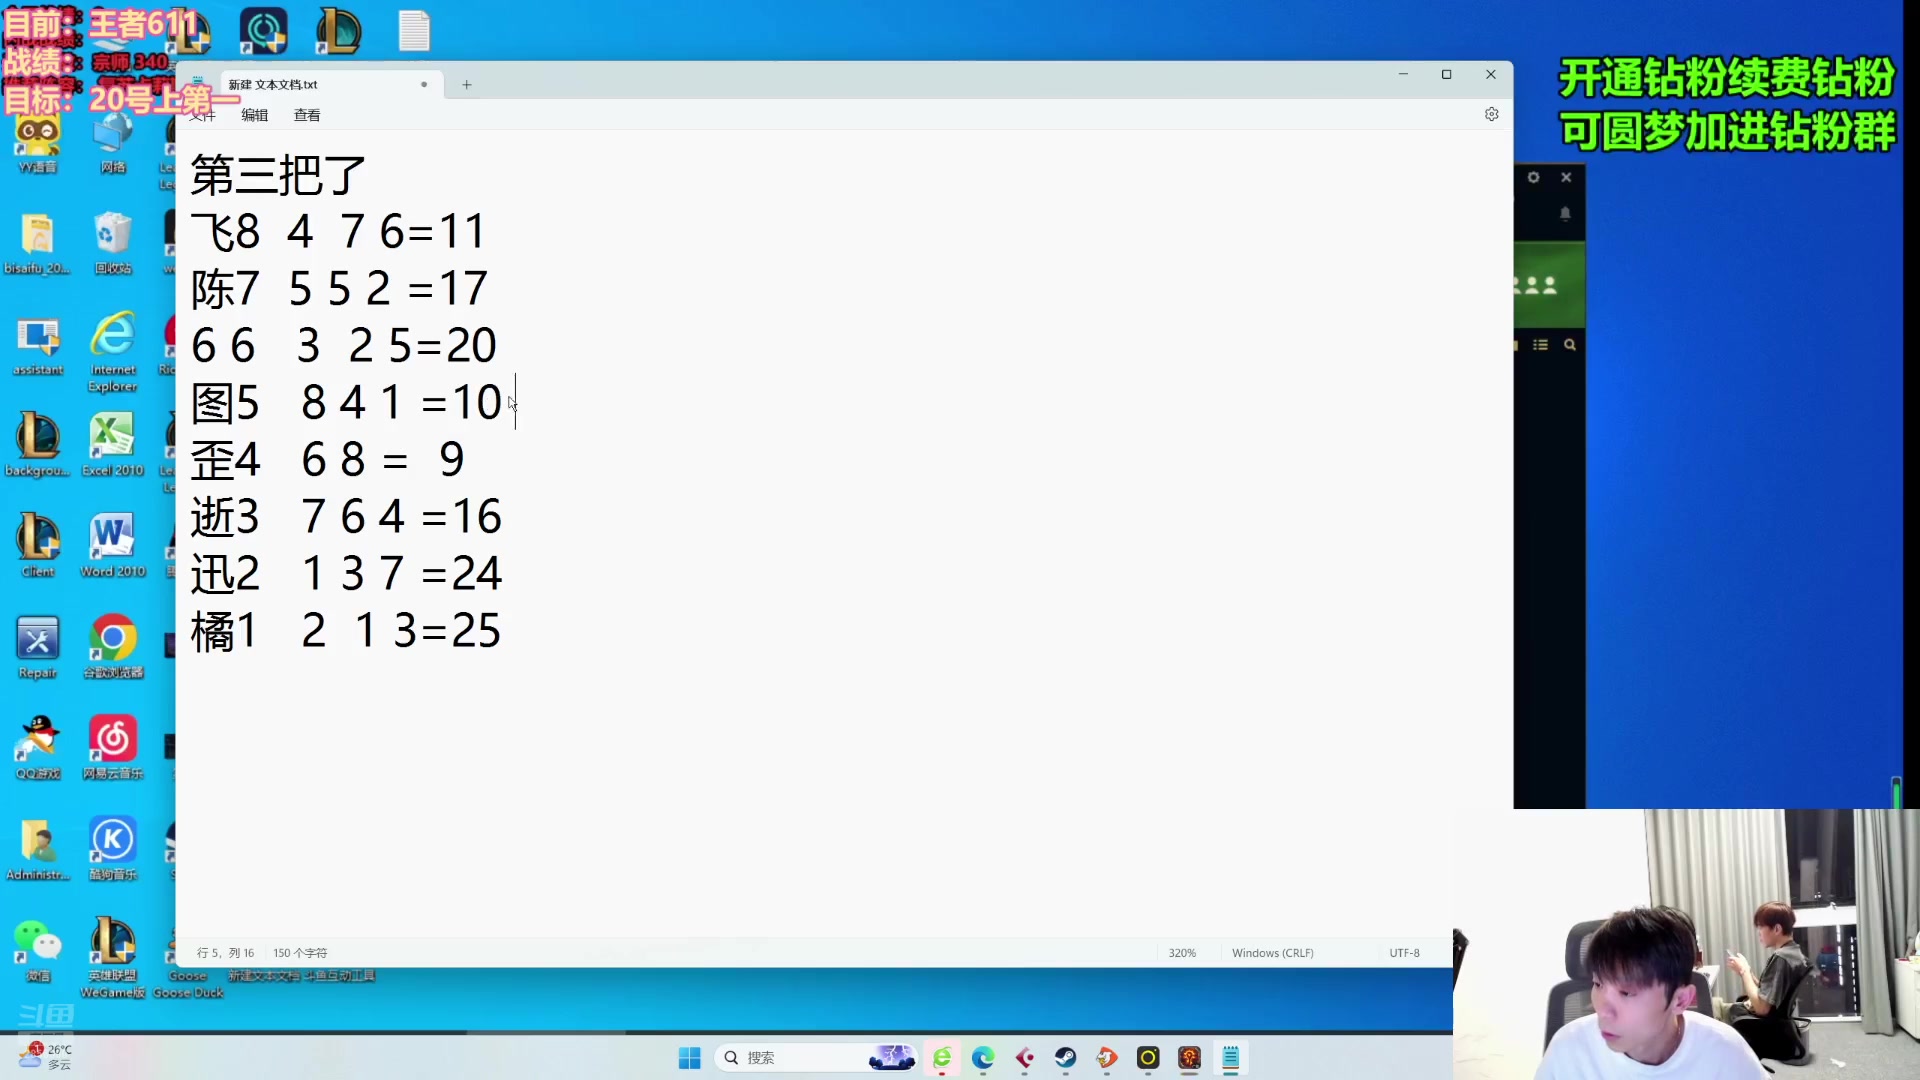
Task: Open the 文件 menu in Notepad
Action: 206,115
